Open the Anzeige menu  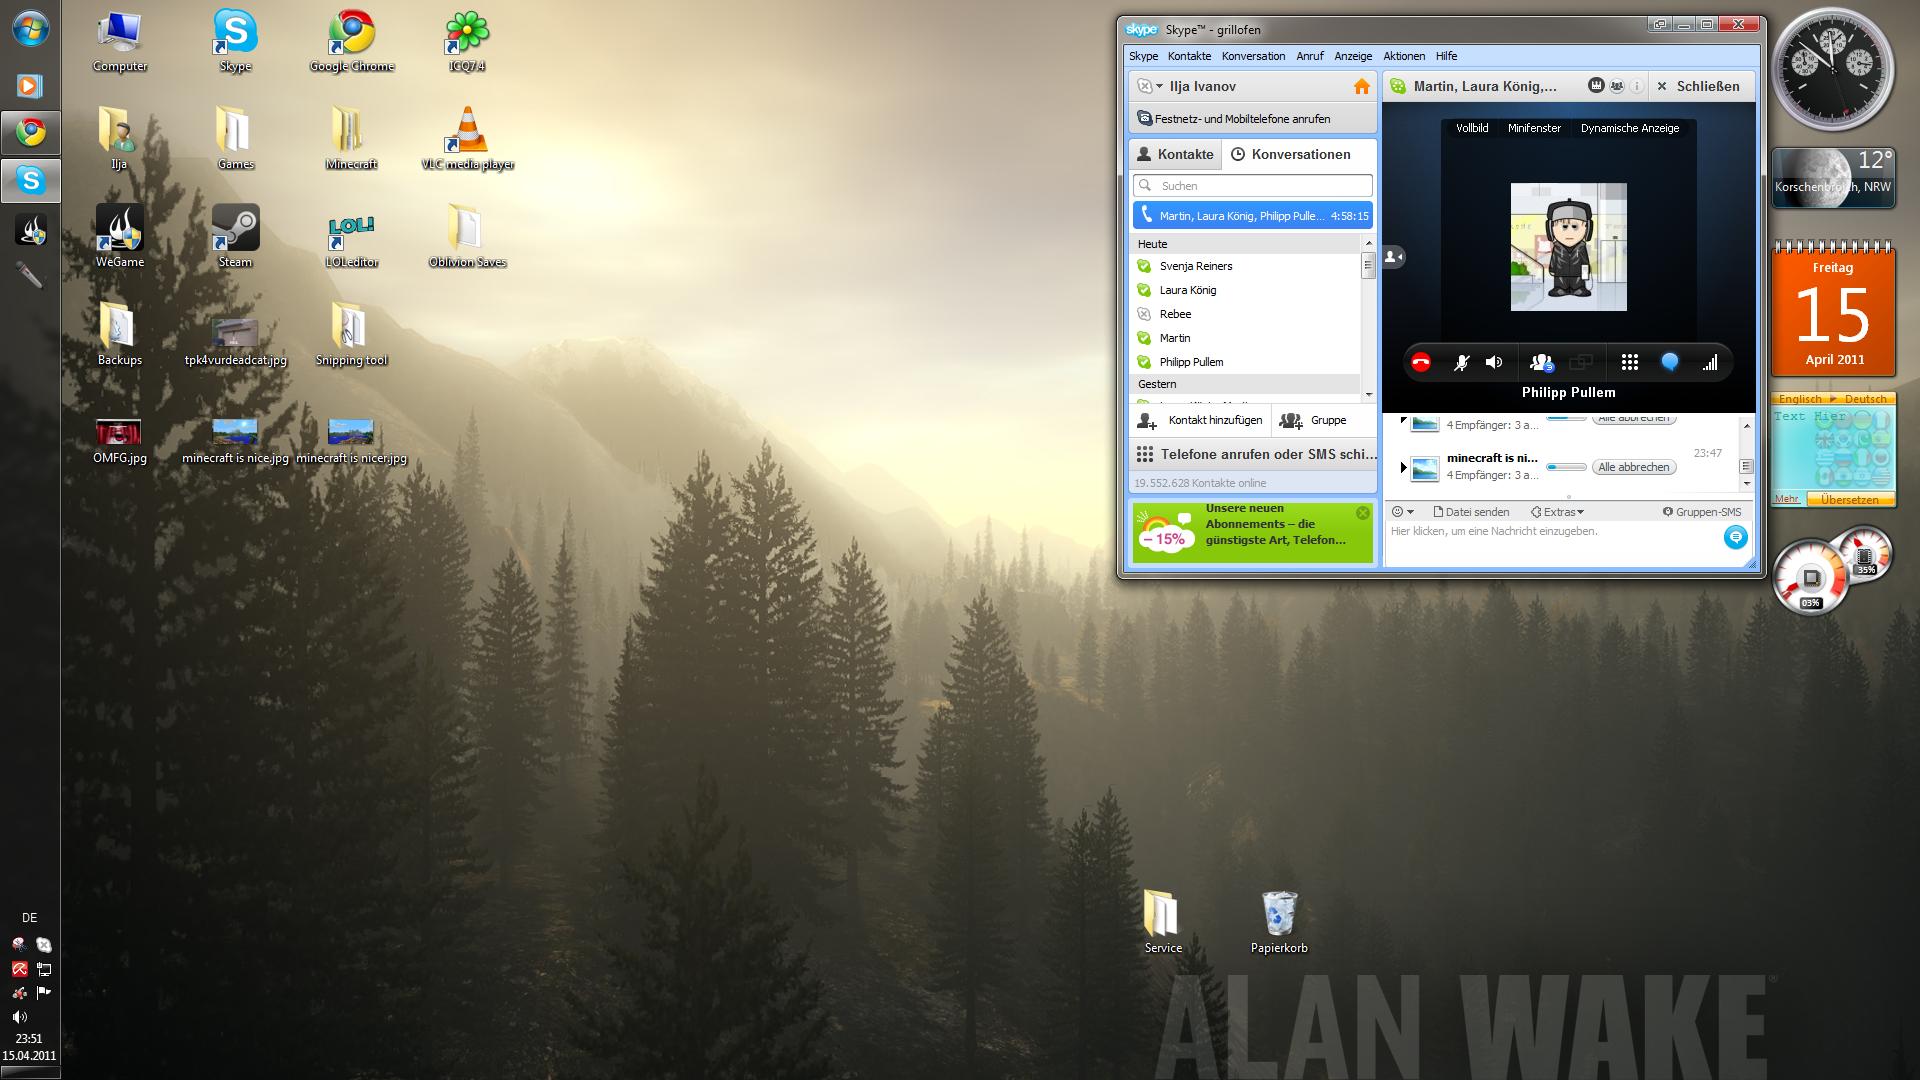(x=1353, y=56)
